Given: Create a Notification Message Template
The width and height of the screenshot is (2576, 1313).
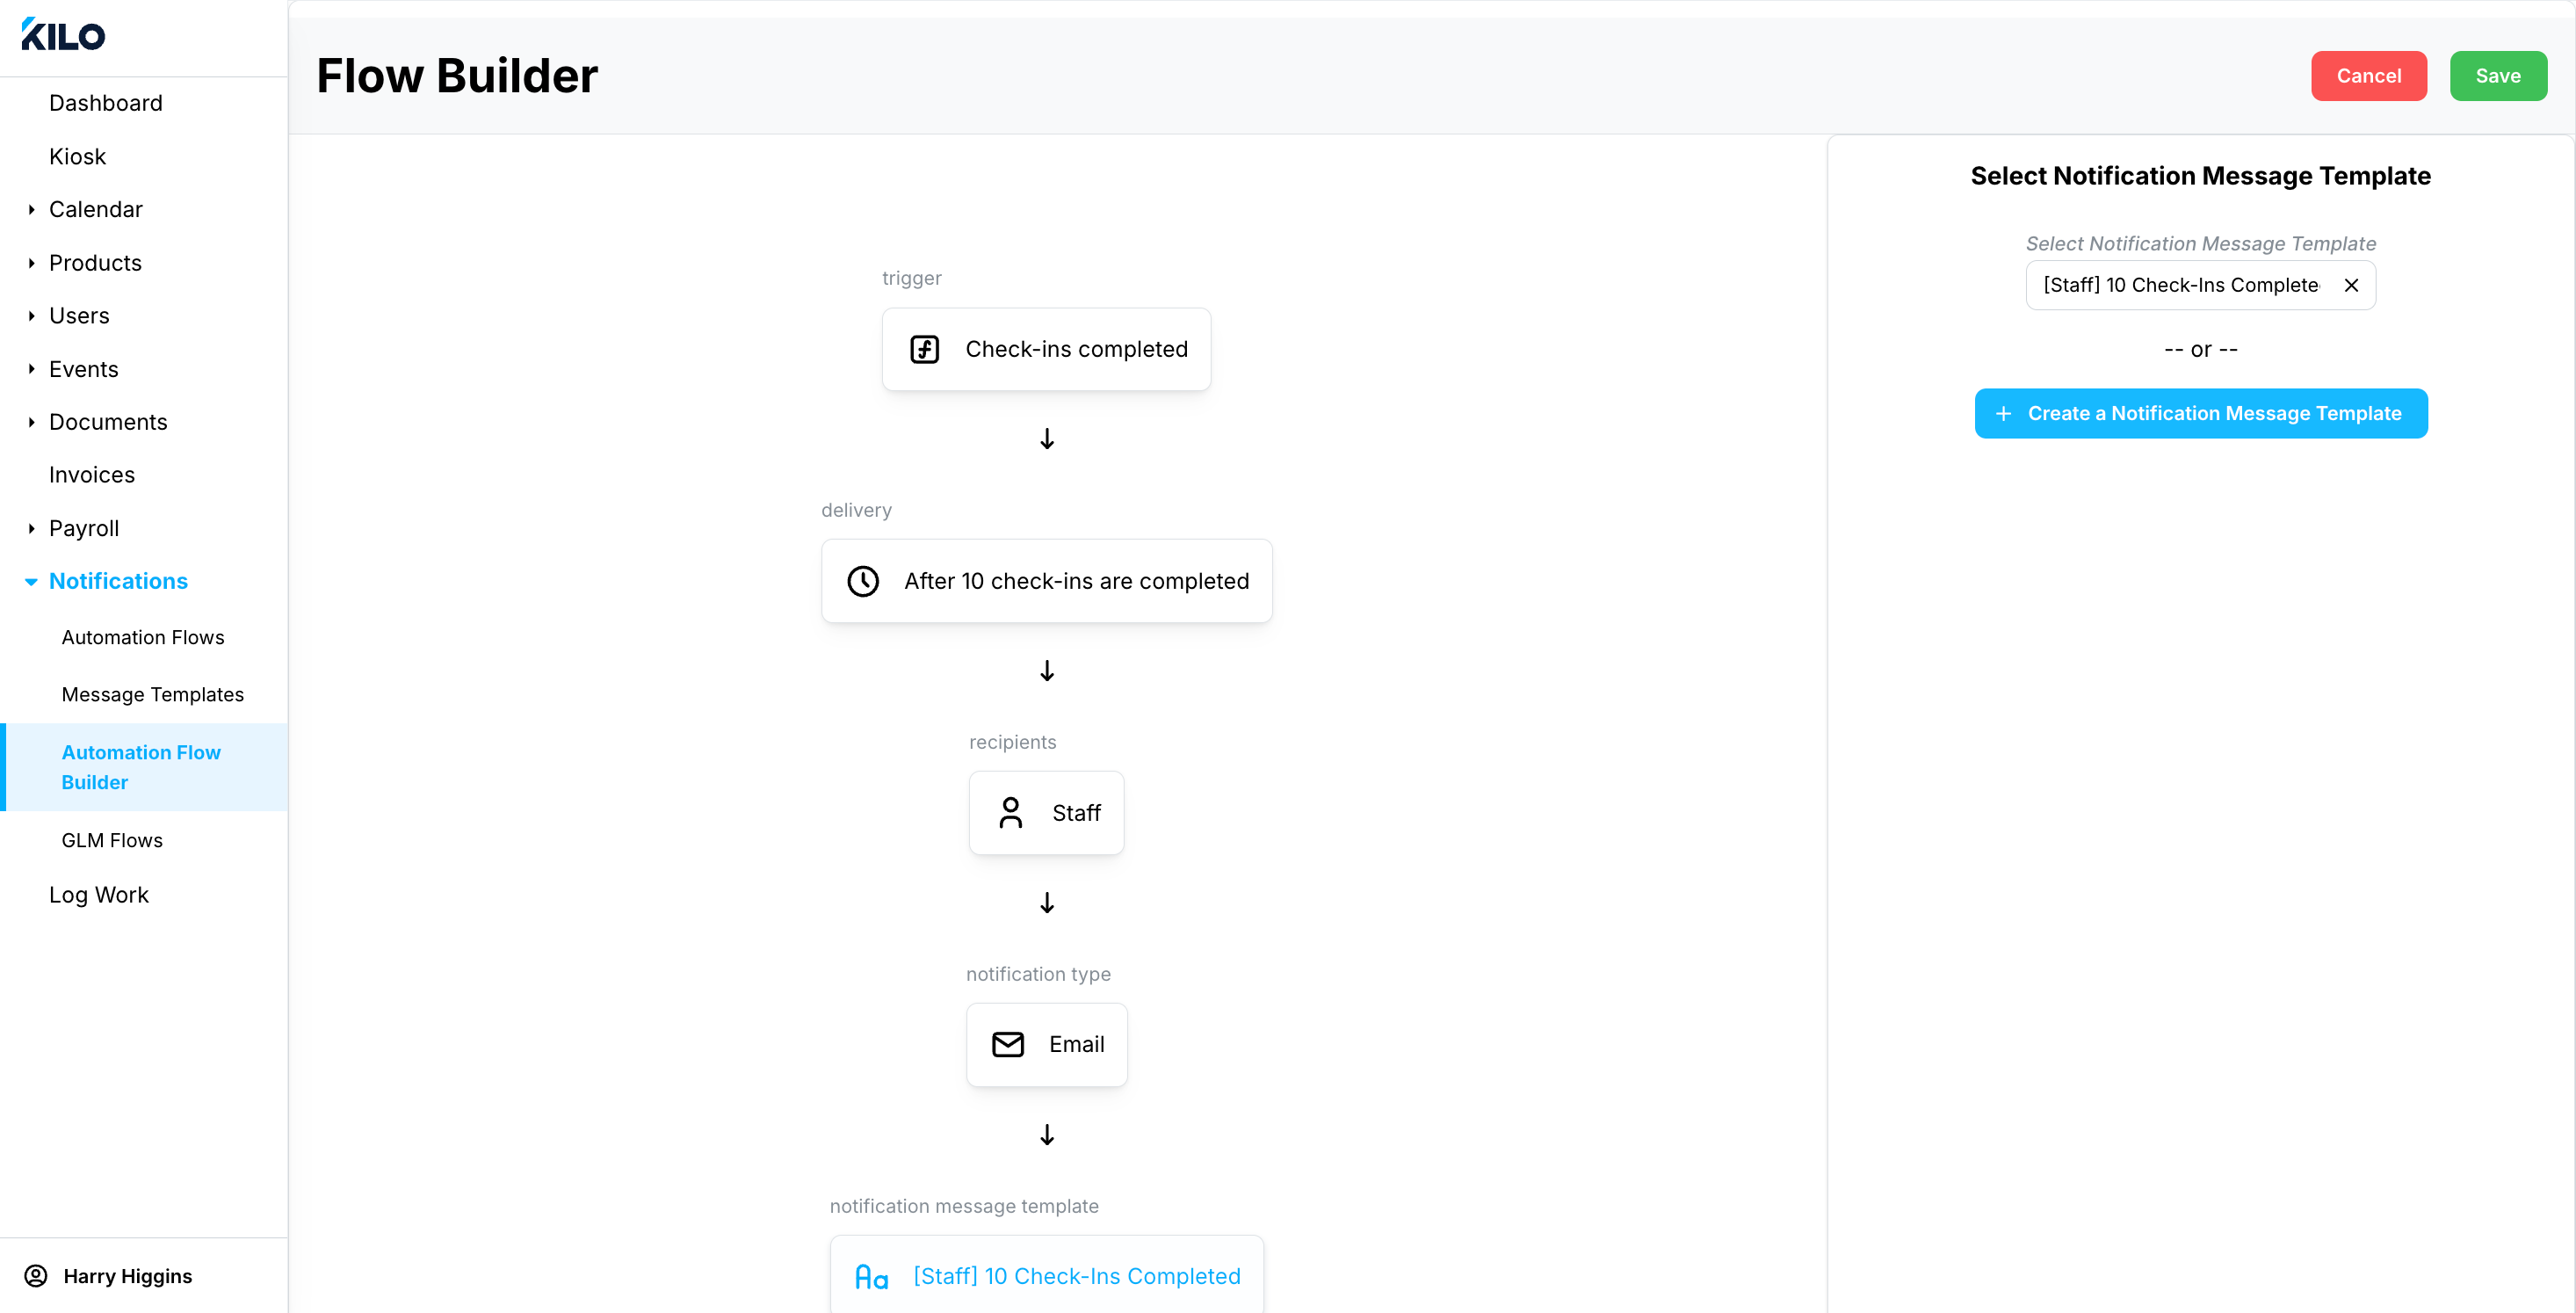Looking at the screenshot, I should 2200,413.
